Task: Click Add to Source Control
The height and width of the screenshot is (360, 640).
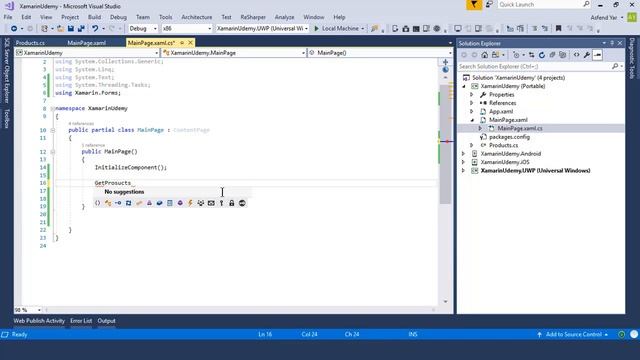Action: tap(573, 334)
